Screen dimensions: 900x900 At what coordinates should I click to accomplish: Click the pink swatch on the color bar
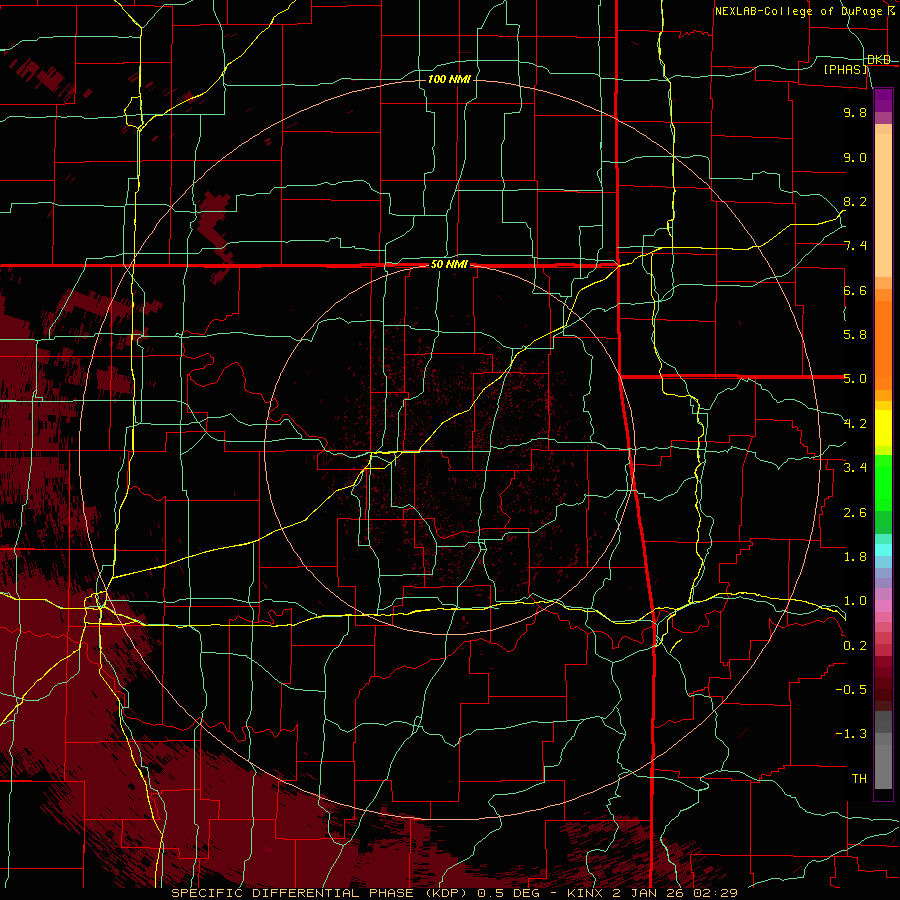pos(883,606)
